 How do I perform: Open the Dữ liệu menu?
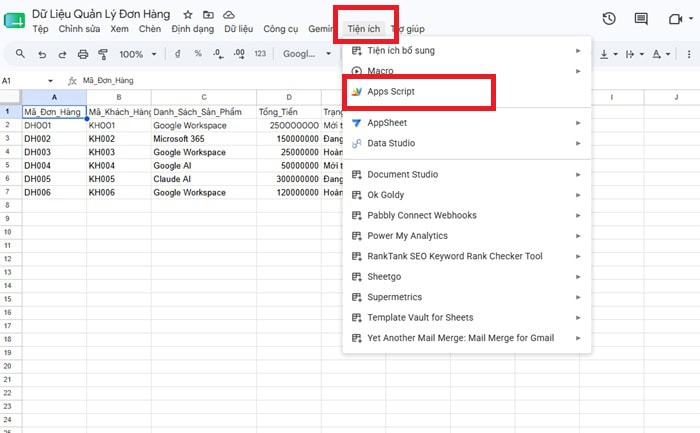point(238,29)
